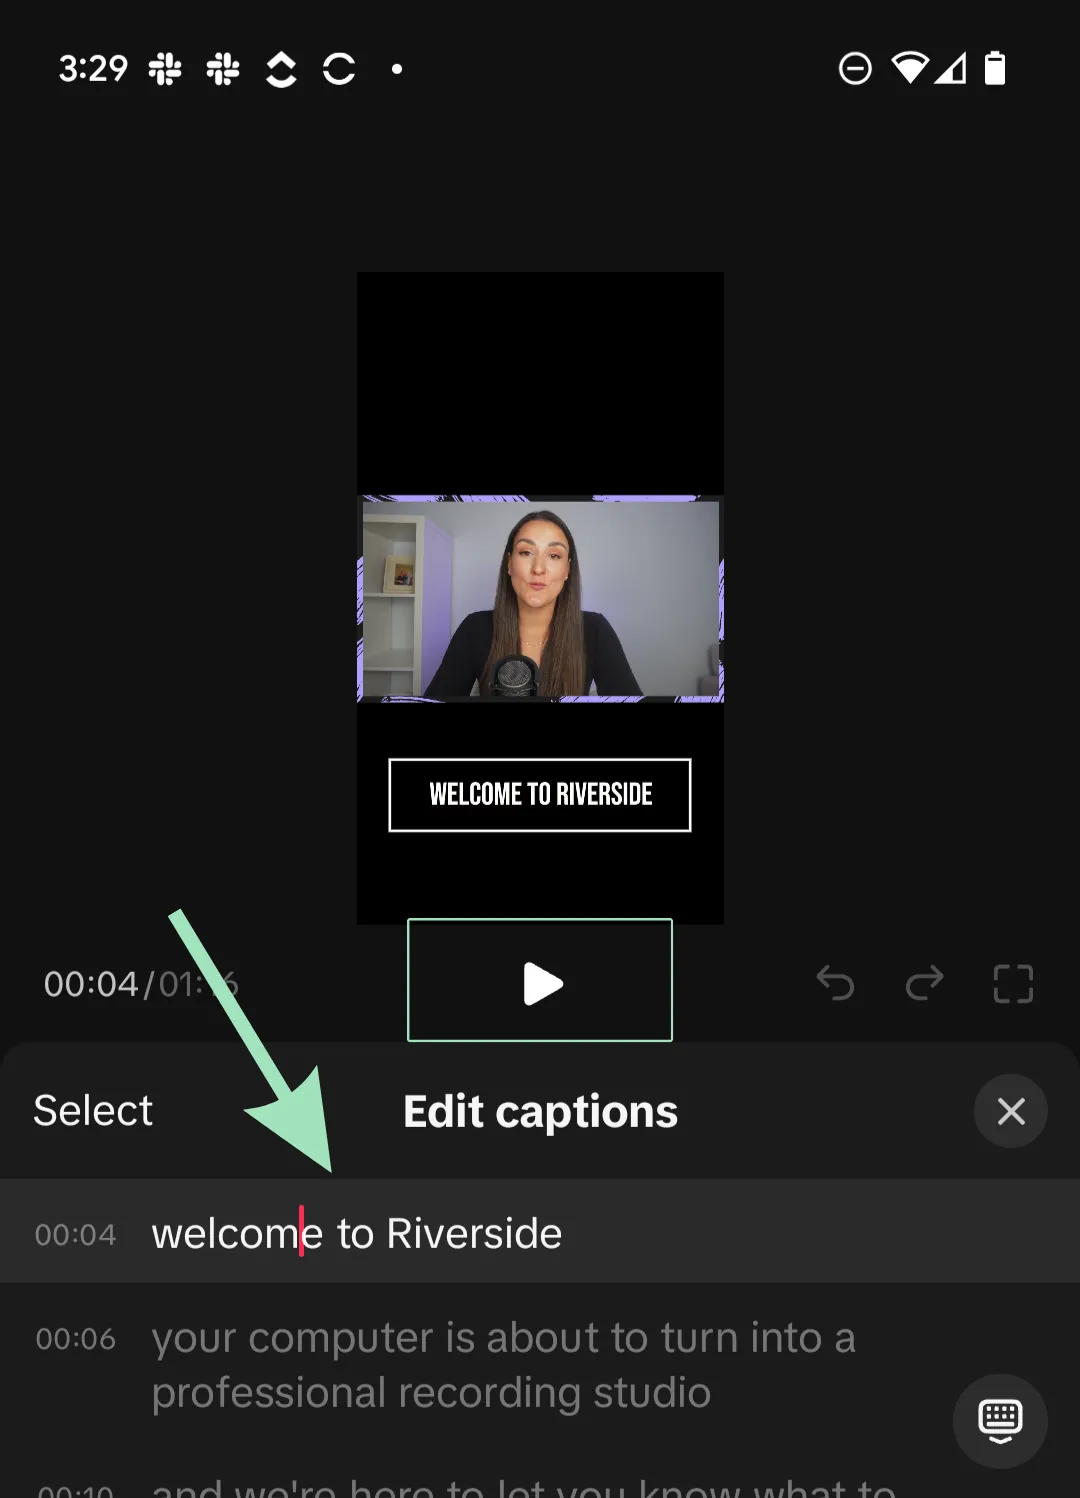This screenshot has width=1080, height=1498.
Task: Redo the last caption change
Action: coord(924,983)
